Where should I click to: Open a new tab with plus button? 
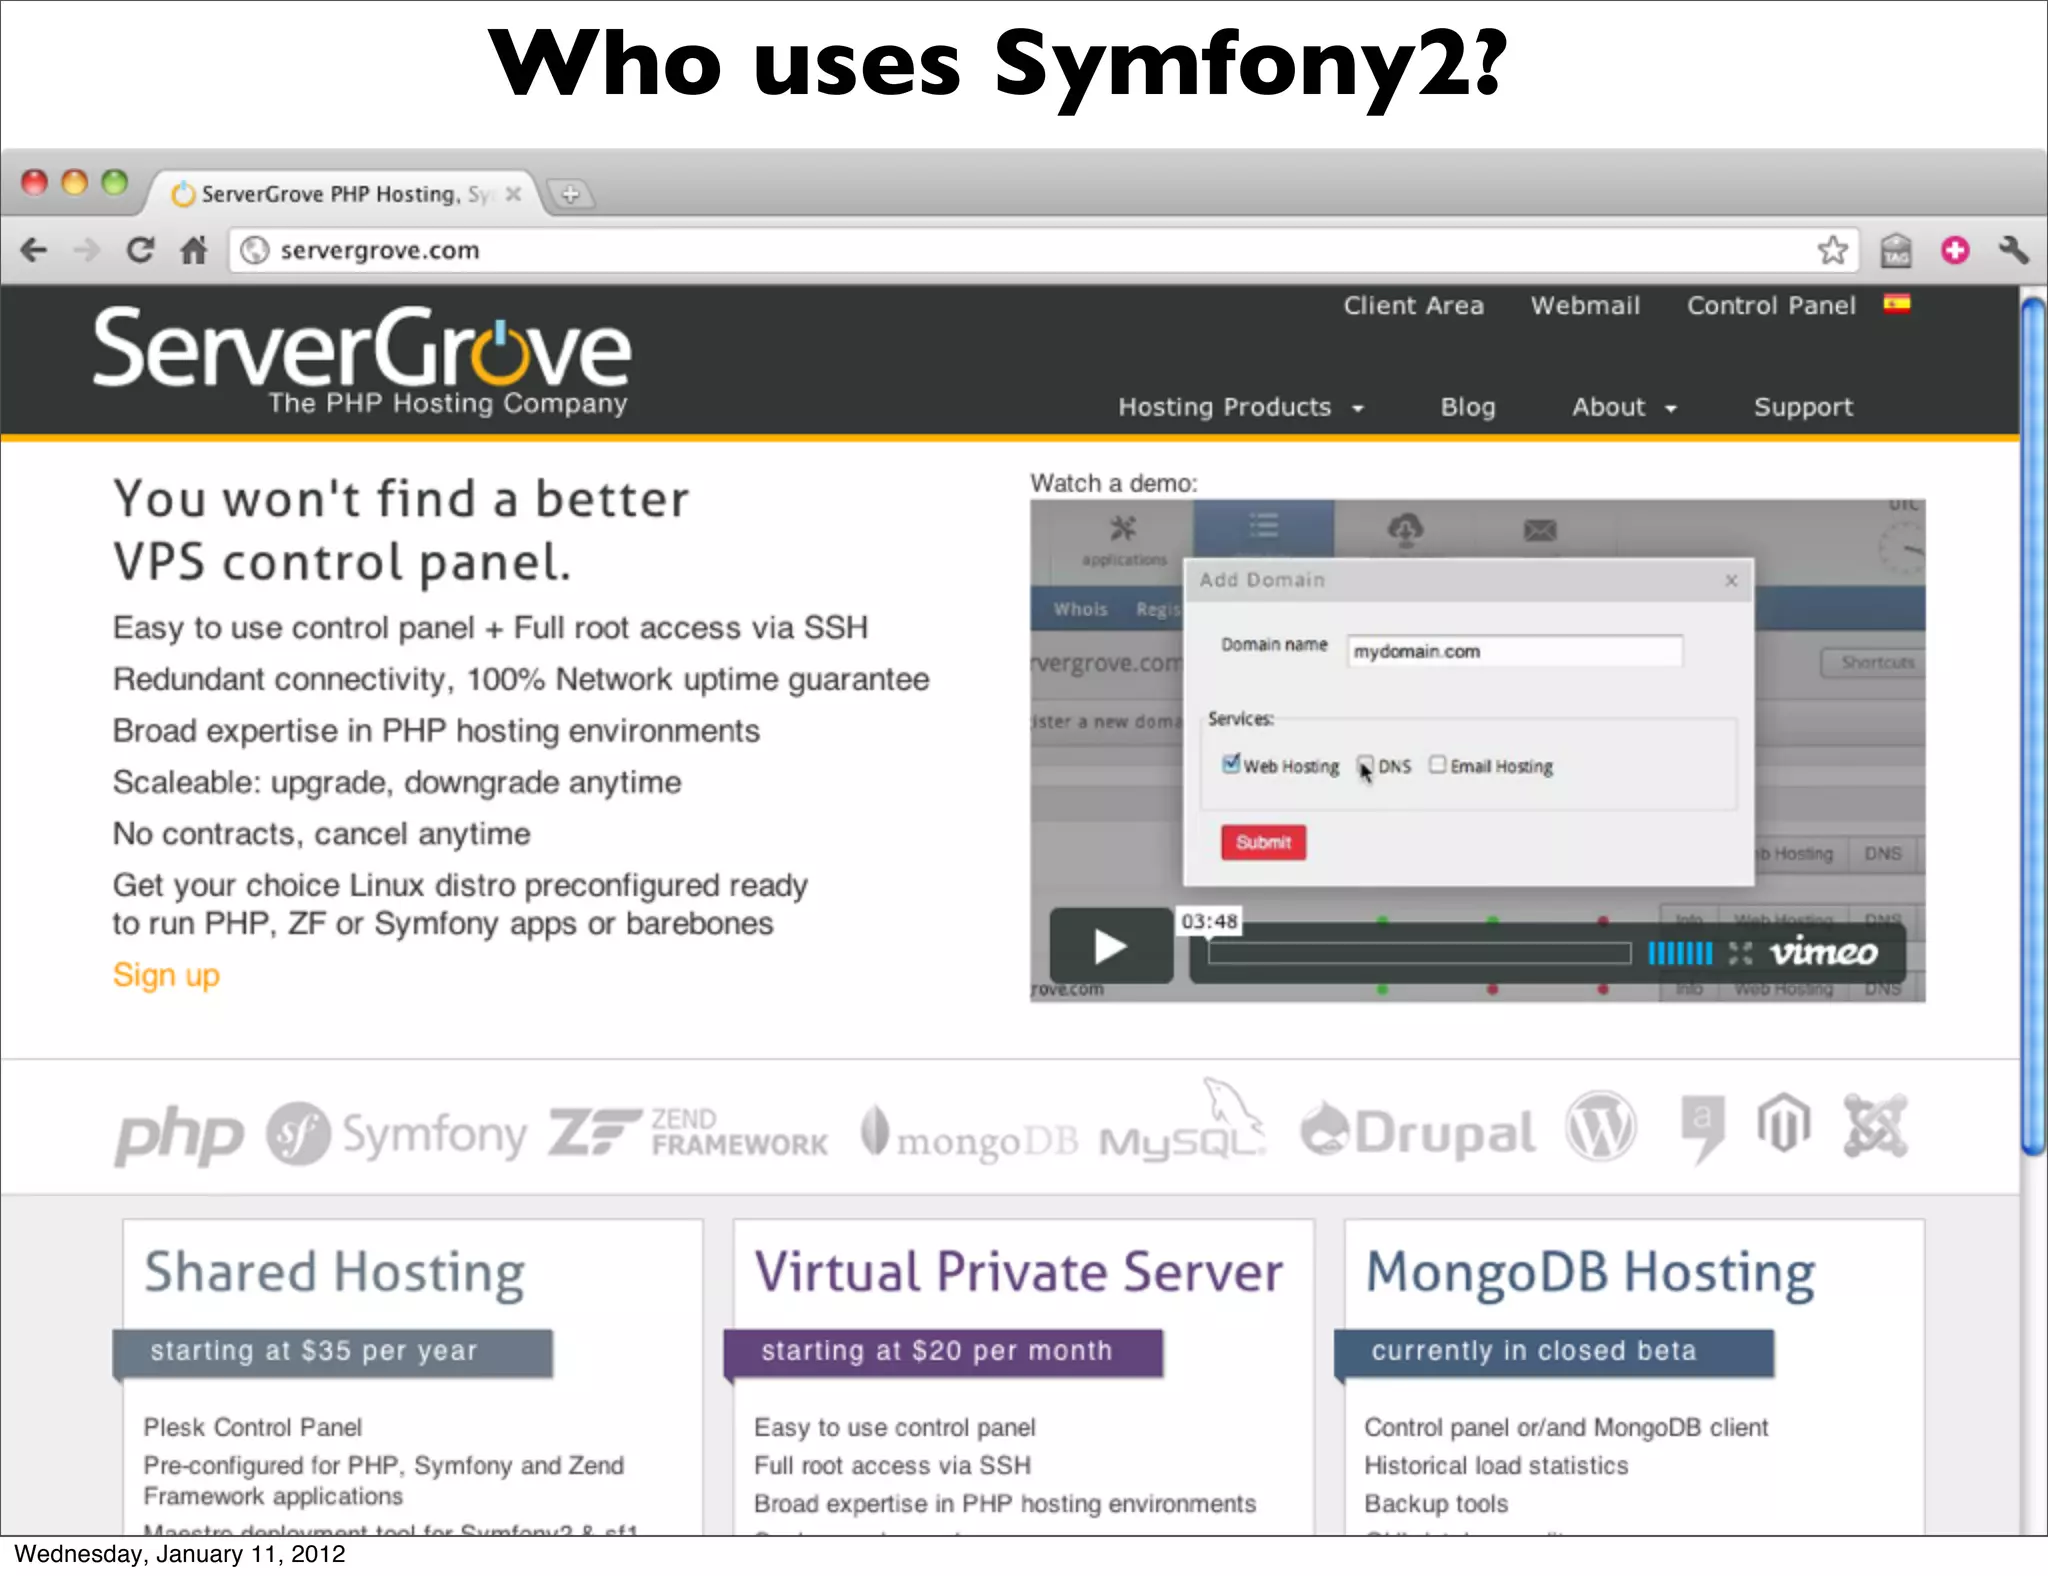[571, 194]
